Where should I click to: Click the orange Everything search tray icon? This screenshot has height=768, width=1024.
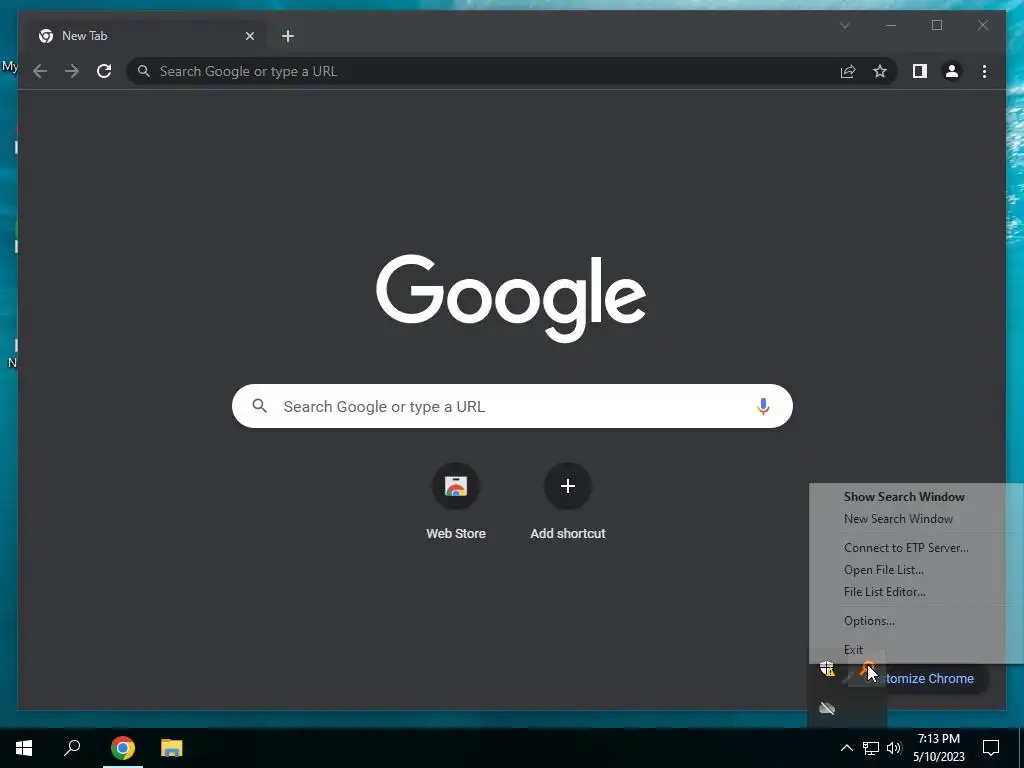[867, 669]
